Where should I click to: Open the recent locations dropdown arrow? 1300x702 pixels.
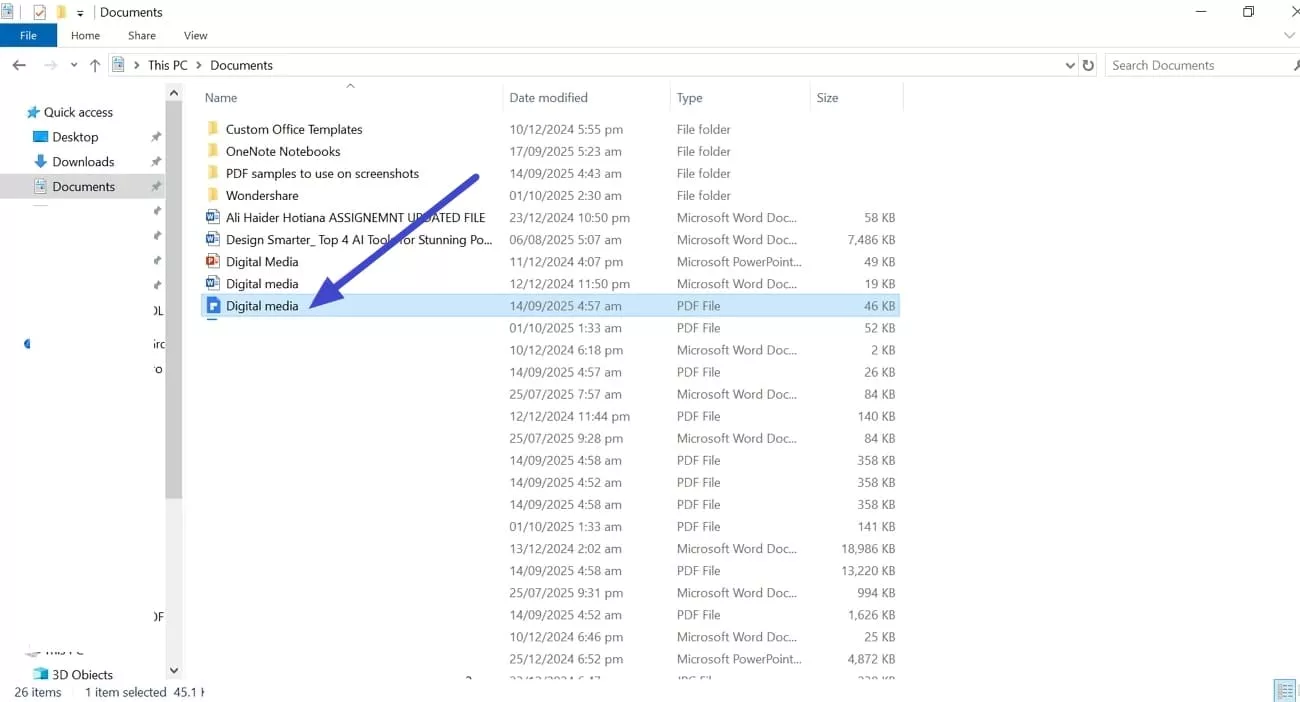(73, 65)
